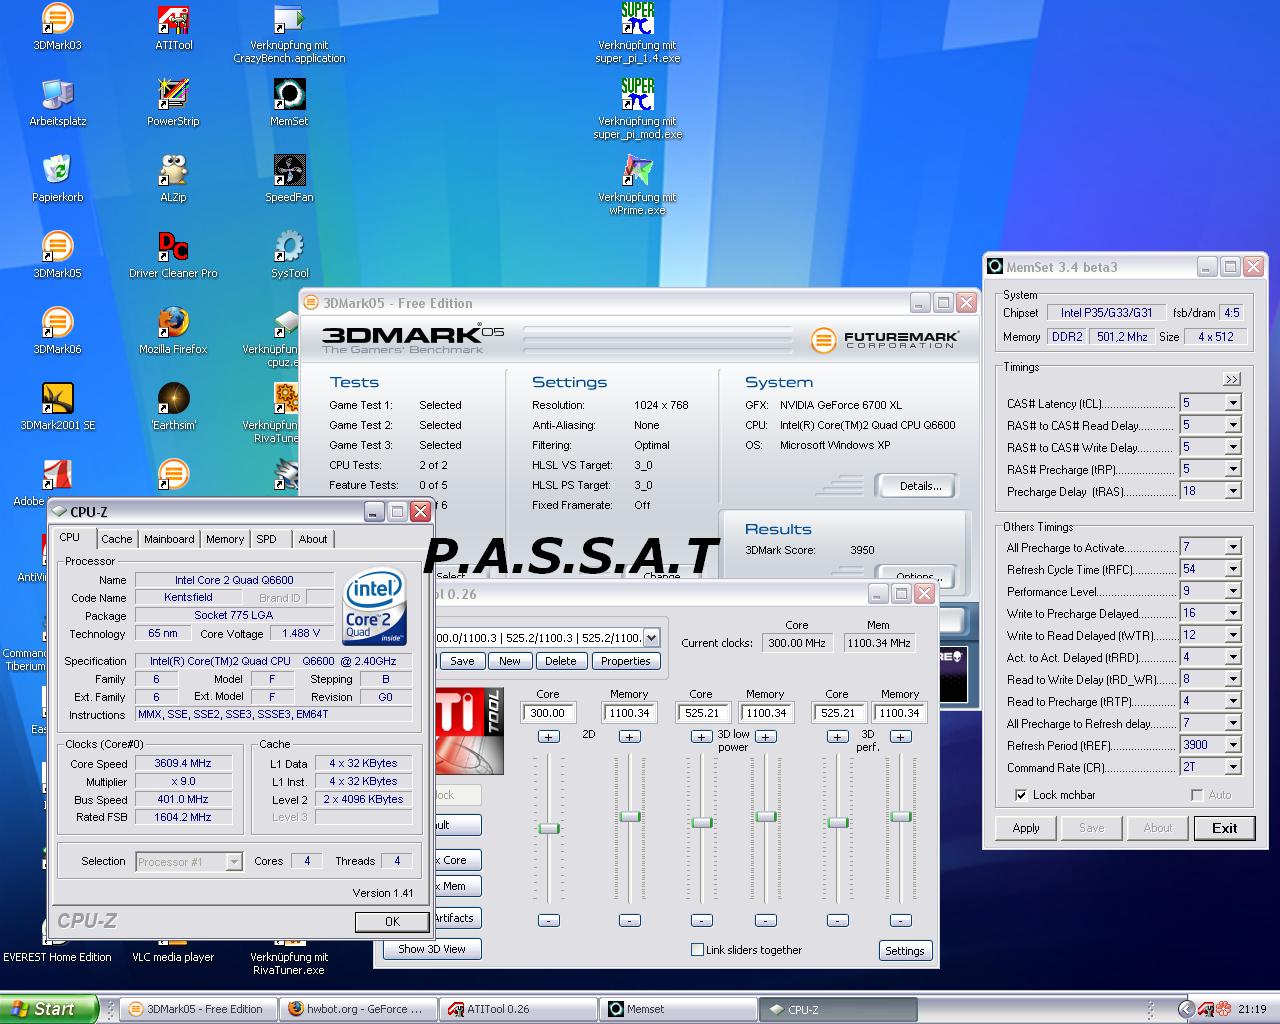
Task: Click the OK button in CPU-Z
Action: (x=392, y=922)
